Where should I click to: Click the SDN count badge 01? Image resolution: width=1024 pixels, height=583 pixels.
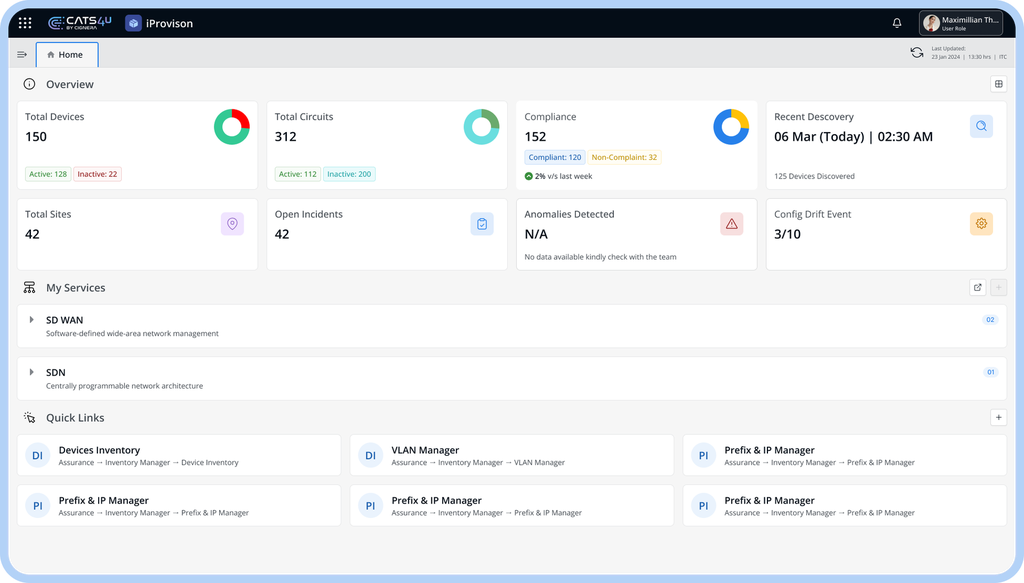pos(991,372)
